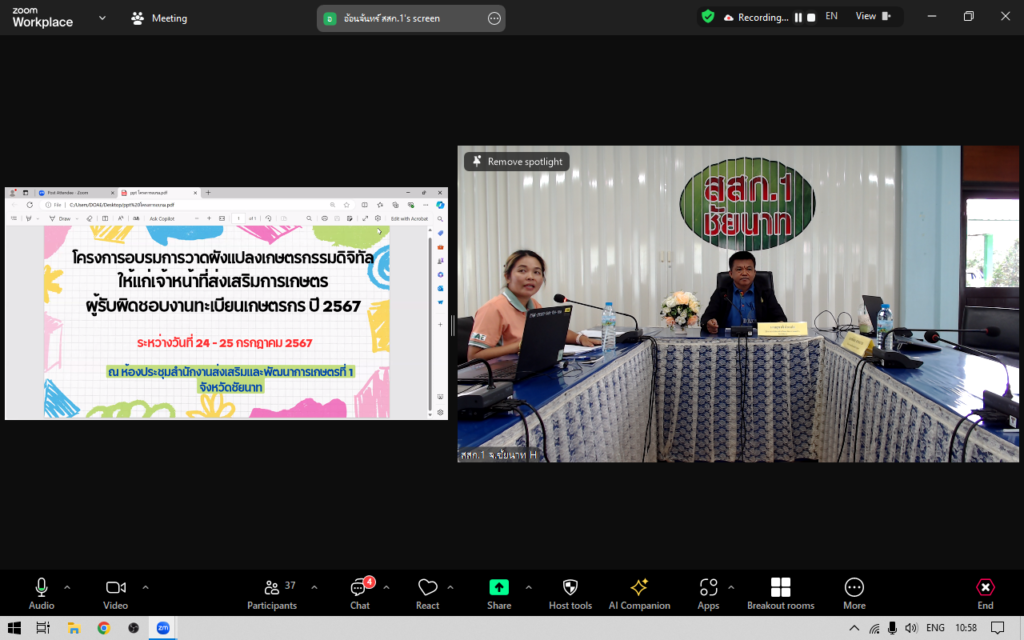Viewport: 1024px width, 640px height.
Task: Open Chrome from the Windows taskbar
Action: [x=103, y=628]
